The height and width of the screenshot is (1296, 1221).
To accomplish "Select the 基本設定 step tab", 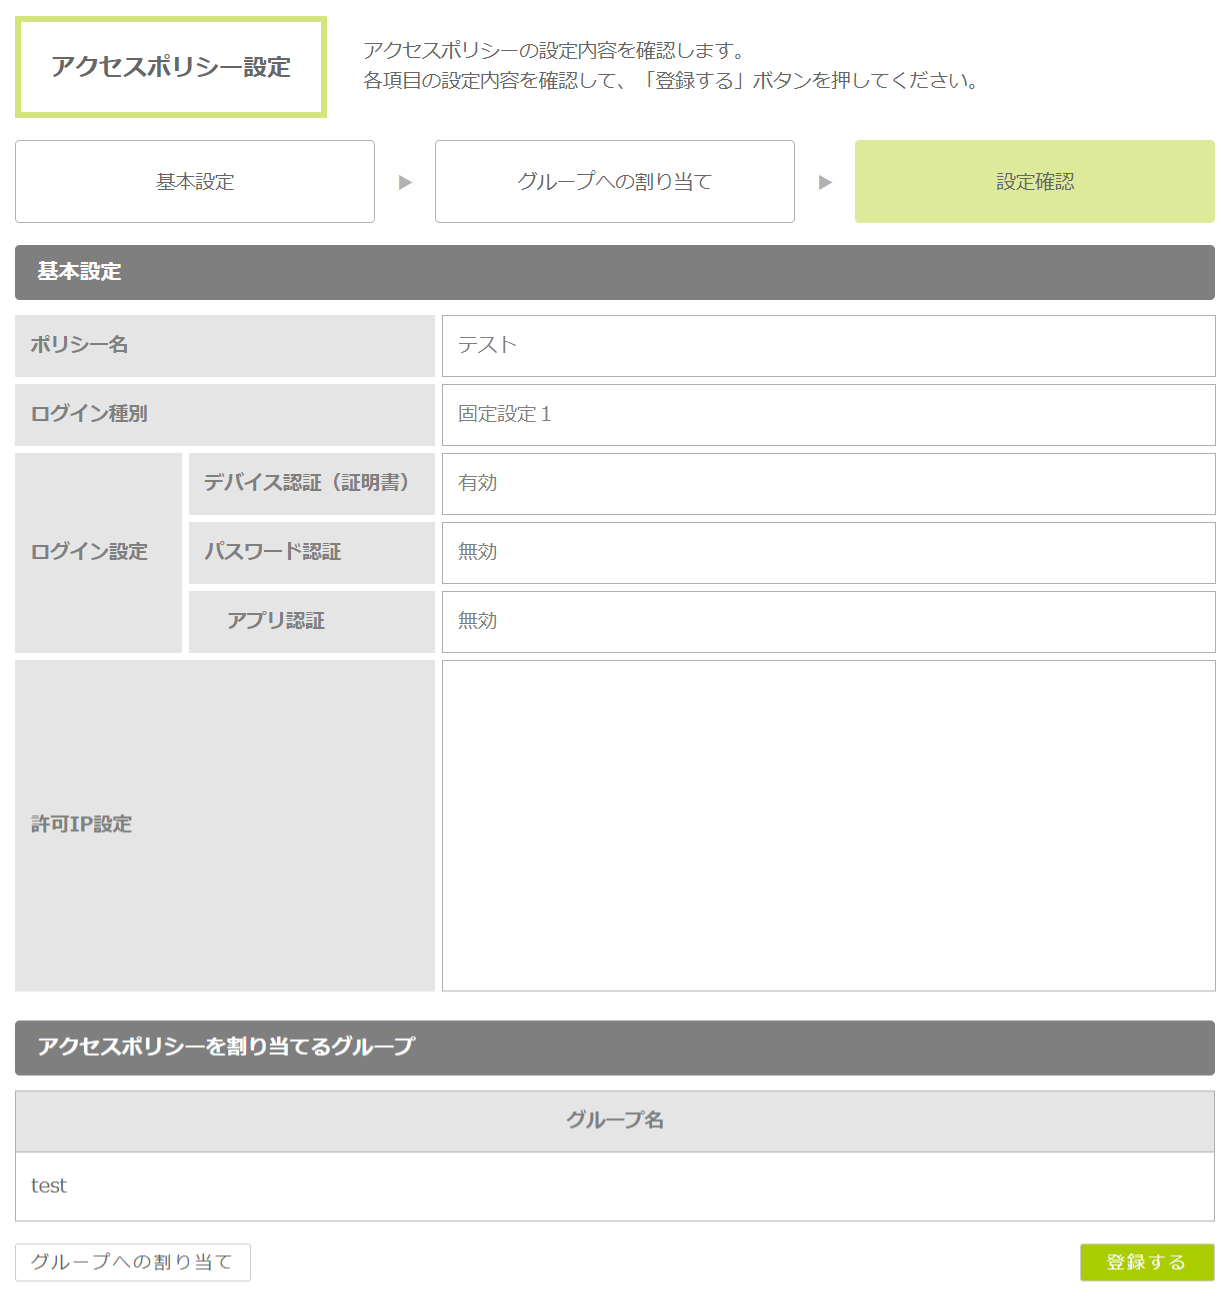I will click(x=195, y=182).
